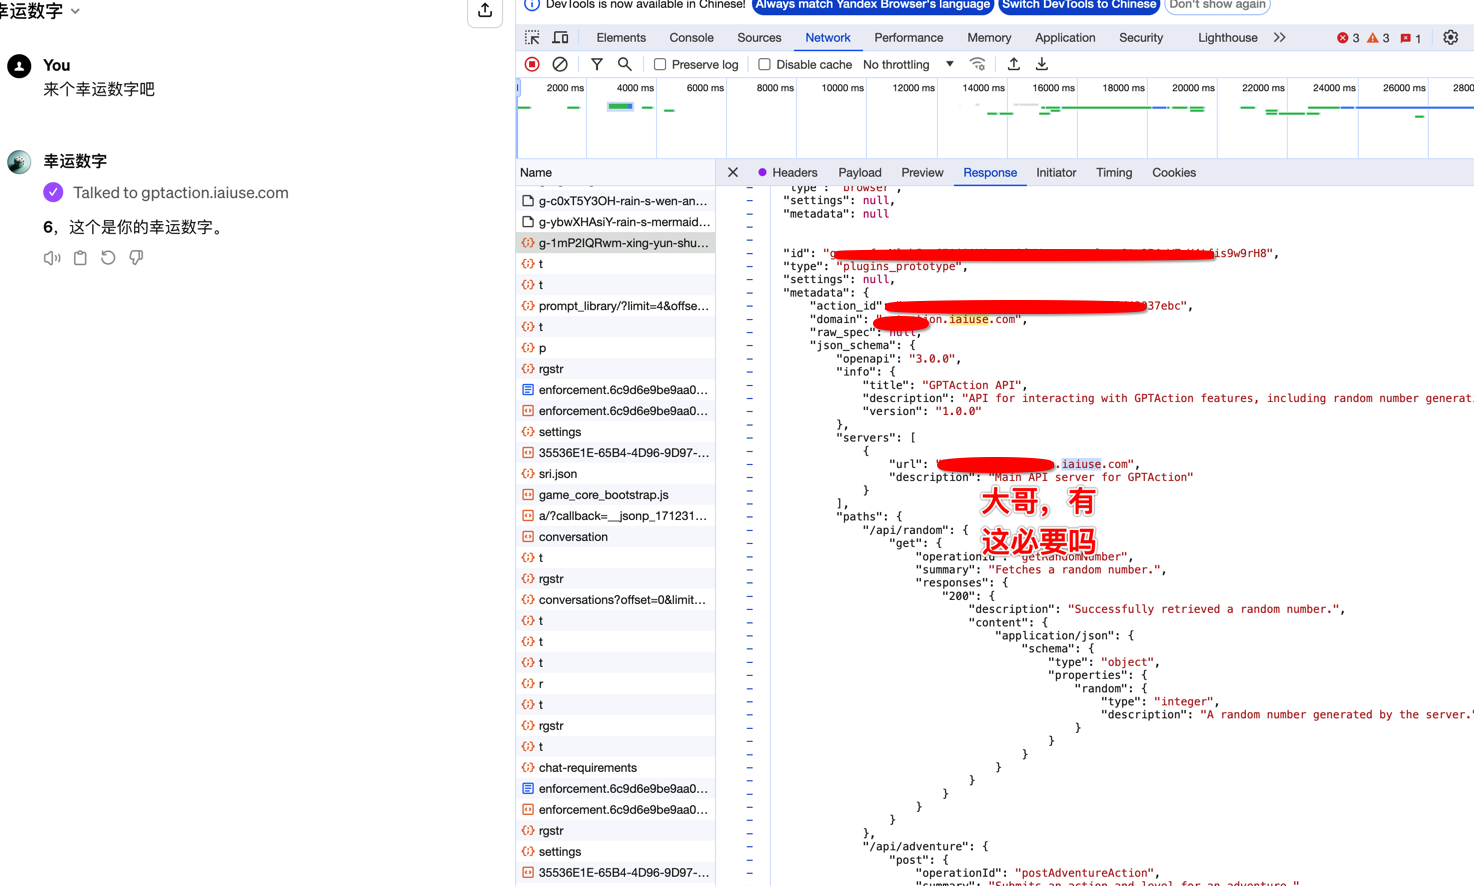
Task: Select the conversations?offset=0&limit request
Action: pos(616,600)
